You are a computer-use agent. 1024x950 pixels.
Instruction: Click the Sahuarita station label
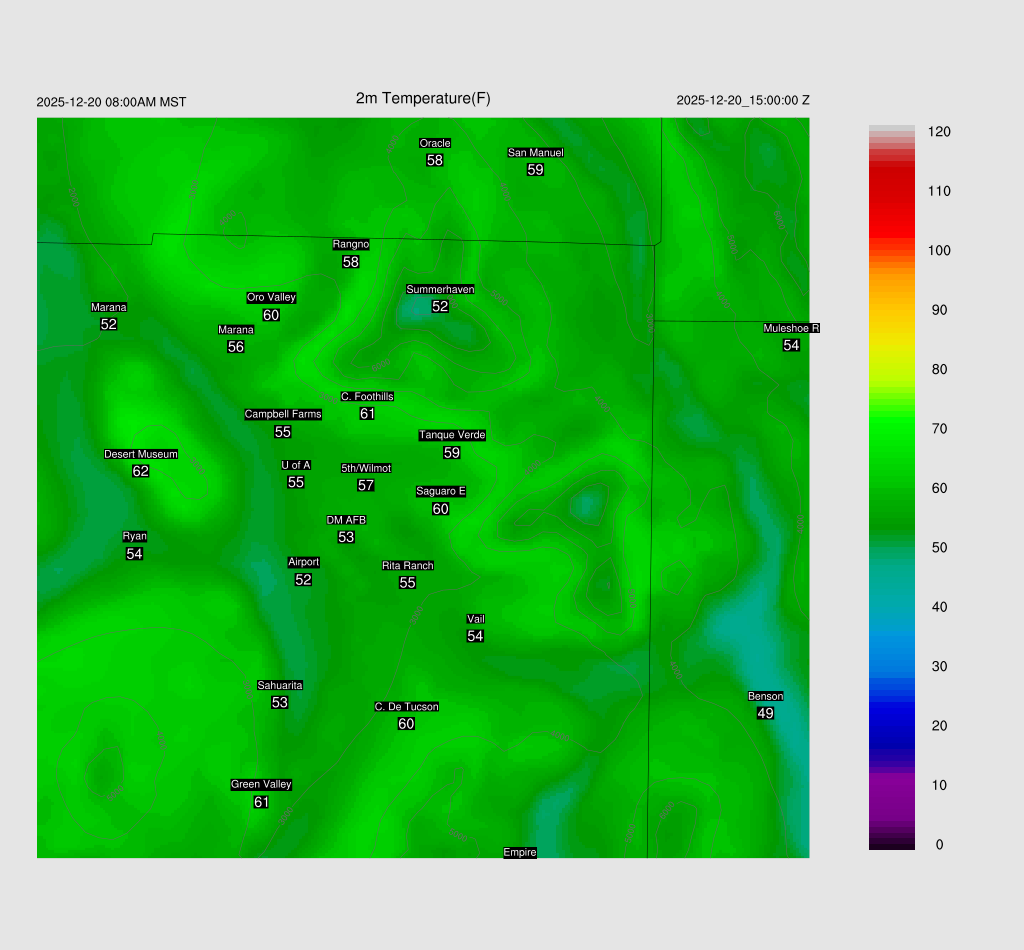[x=280, y=685]
